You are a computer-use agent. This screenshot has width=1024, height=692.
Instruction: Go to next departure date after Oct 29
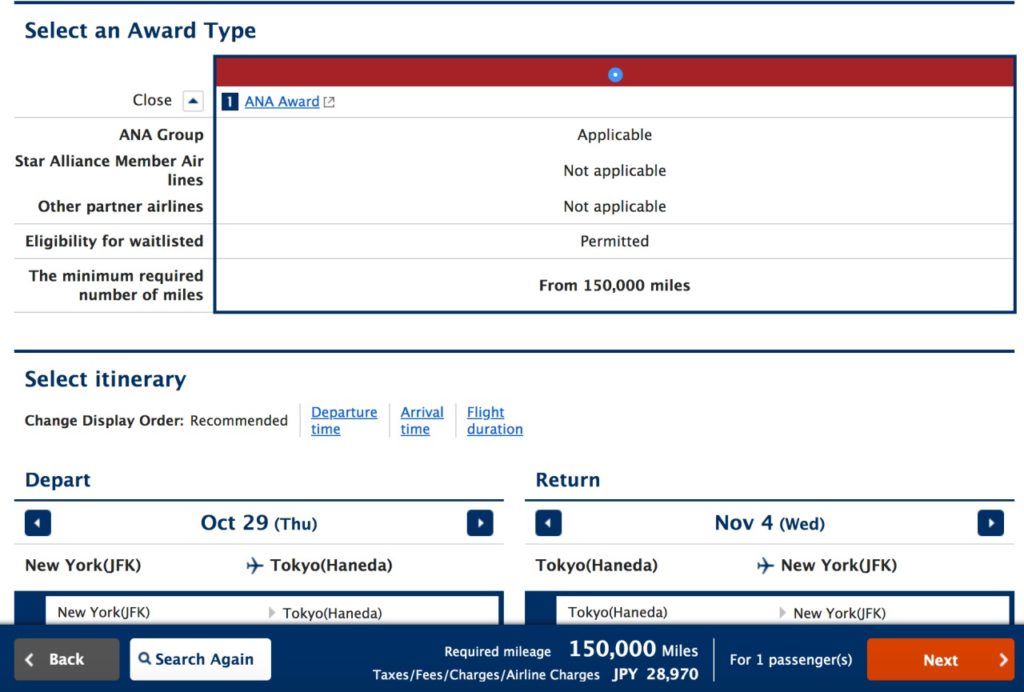point(480,523)
